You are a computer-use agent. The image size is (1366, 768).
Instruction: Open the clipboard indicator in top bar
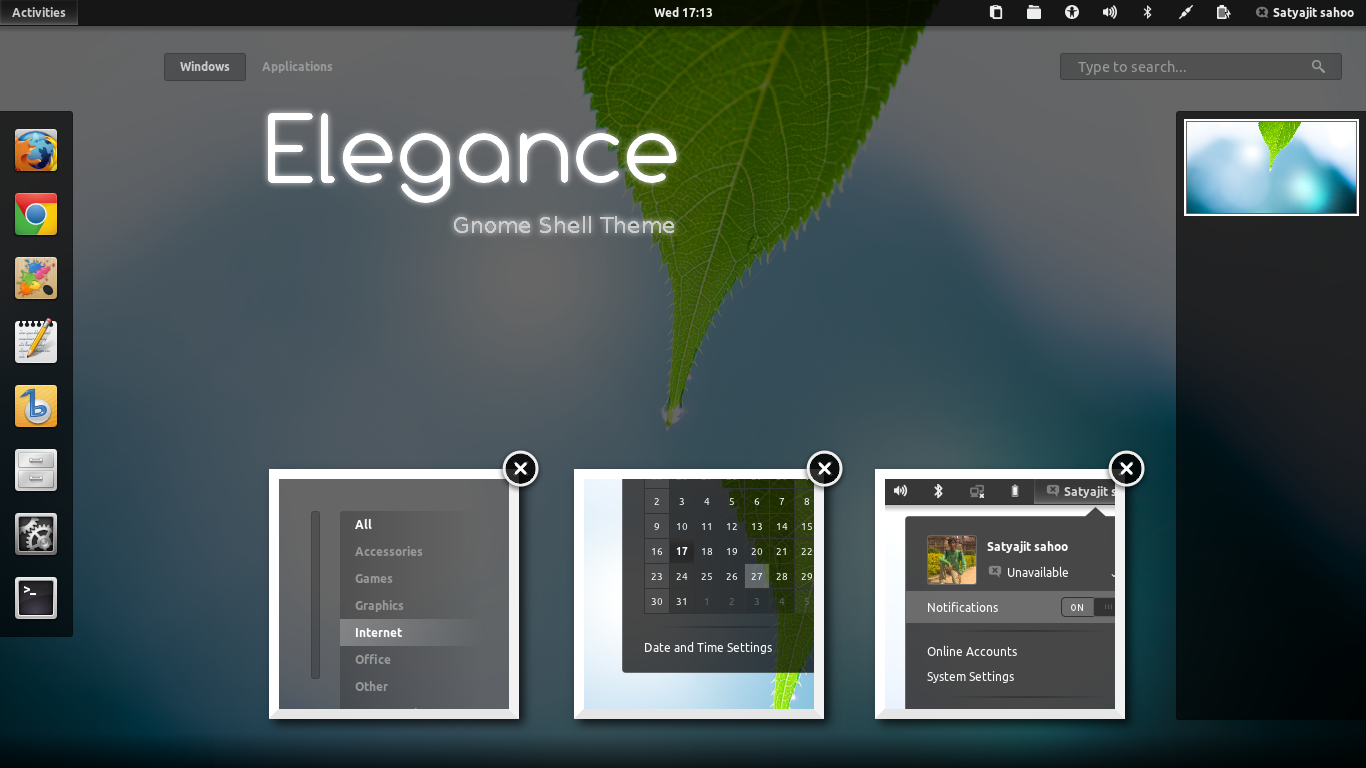996,13
